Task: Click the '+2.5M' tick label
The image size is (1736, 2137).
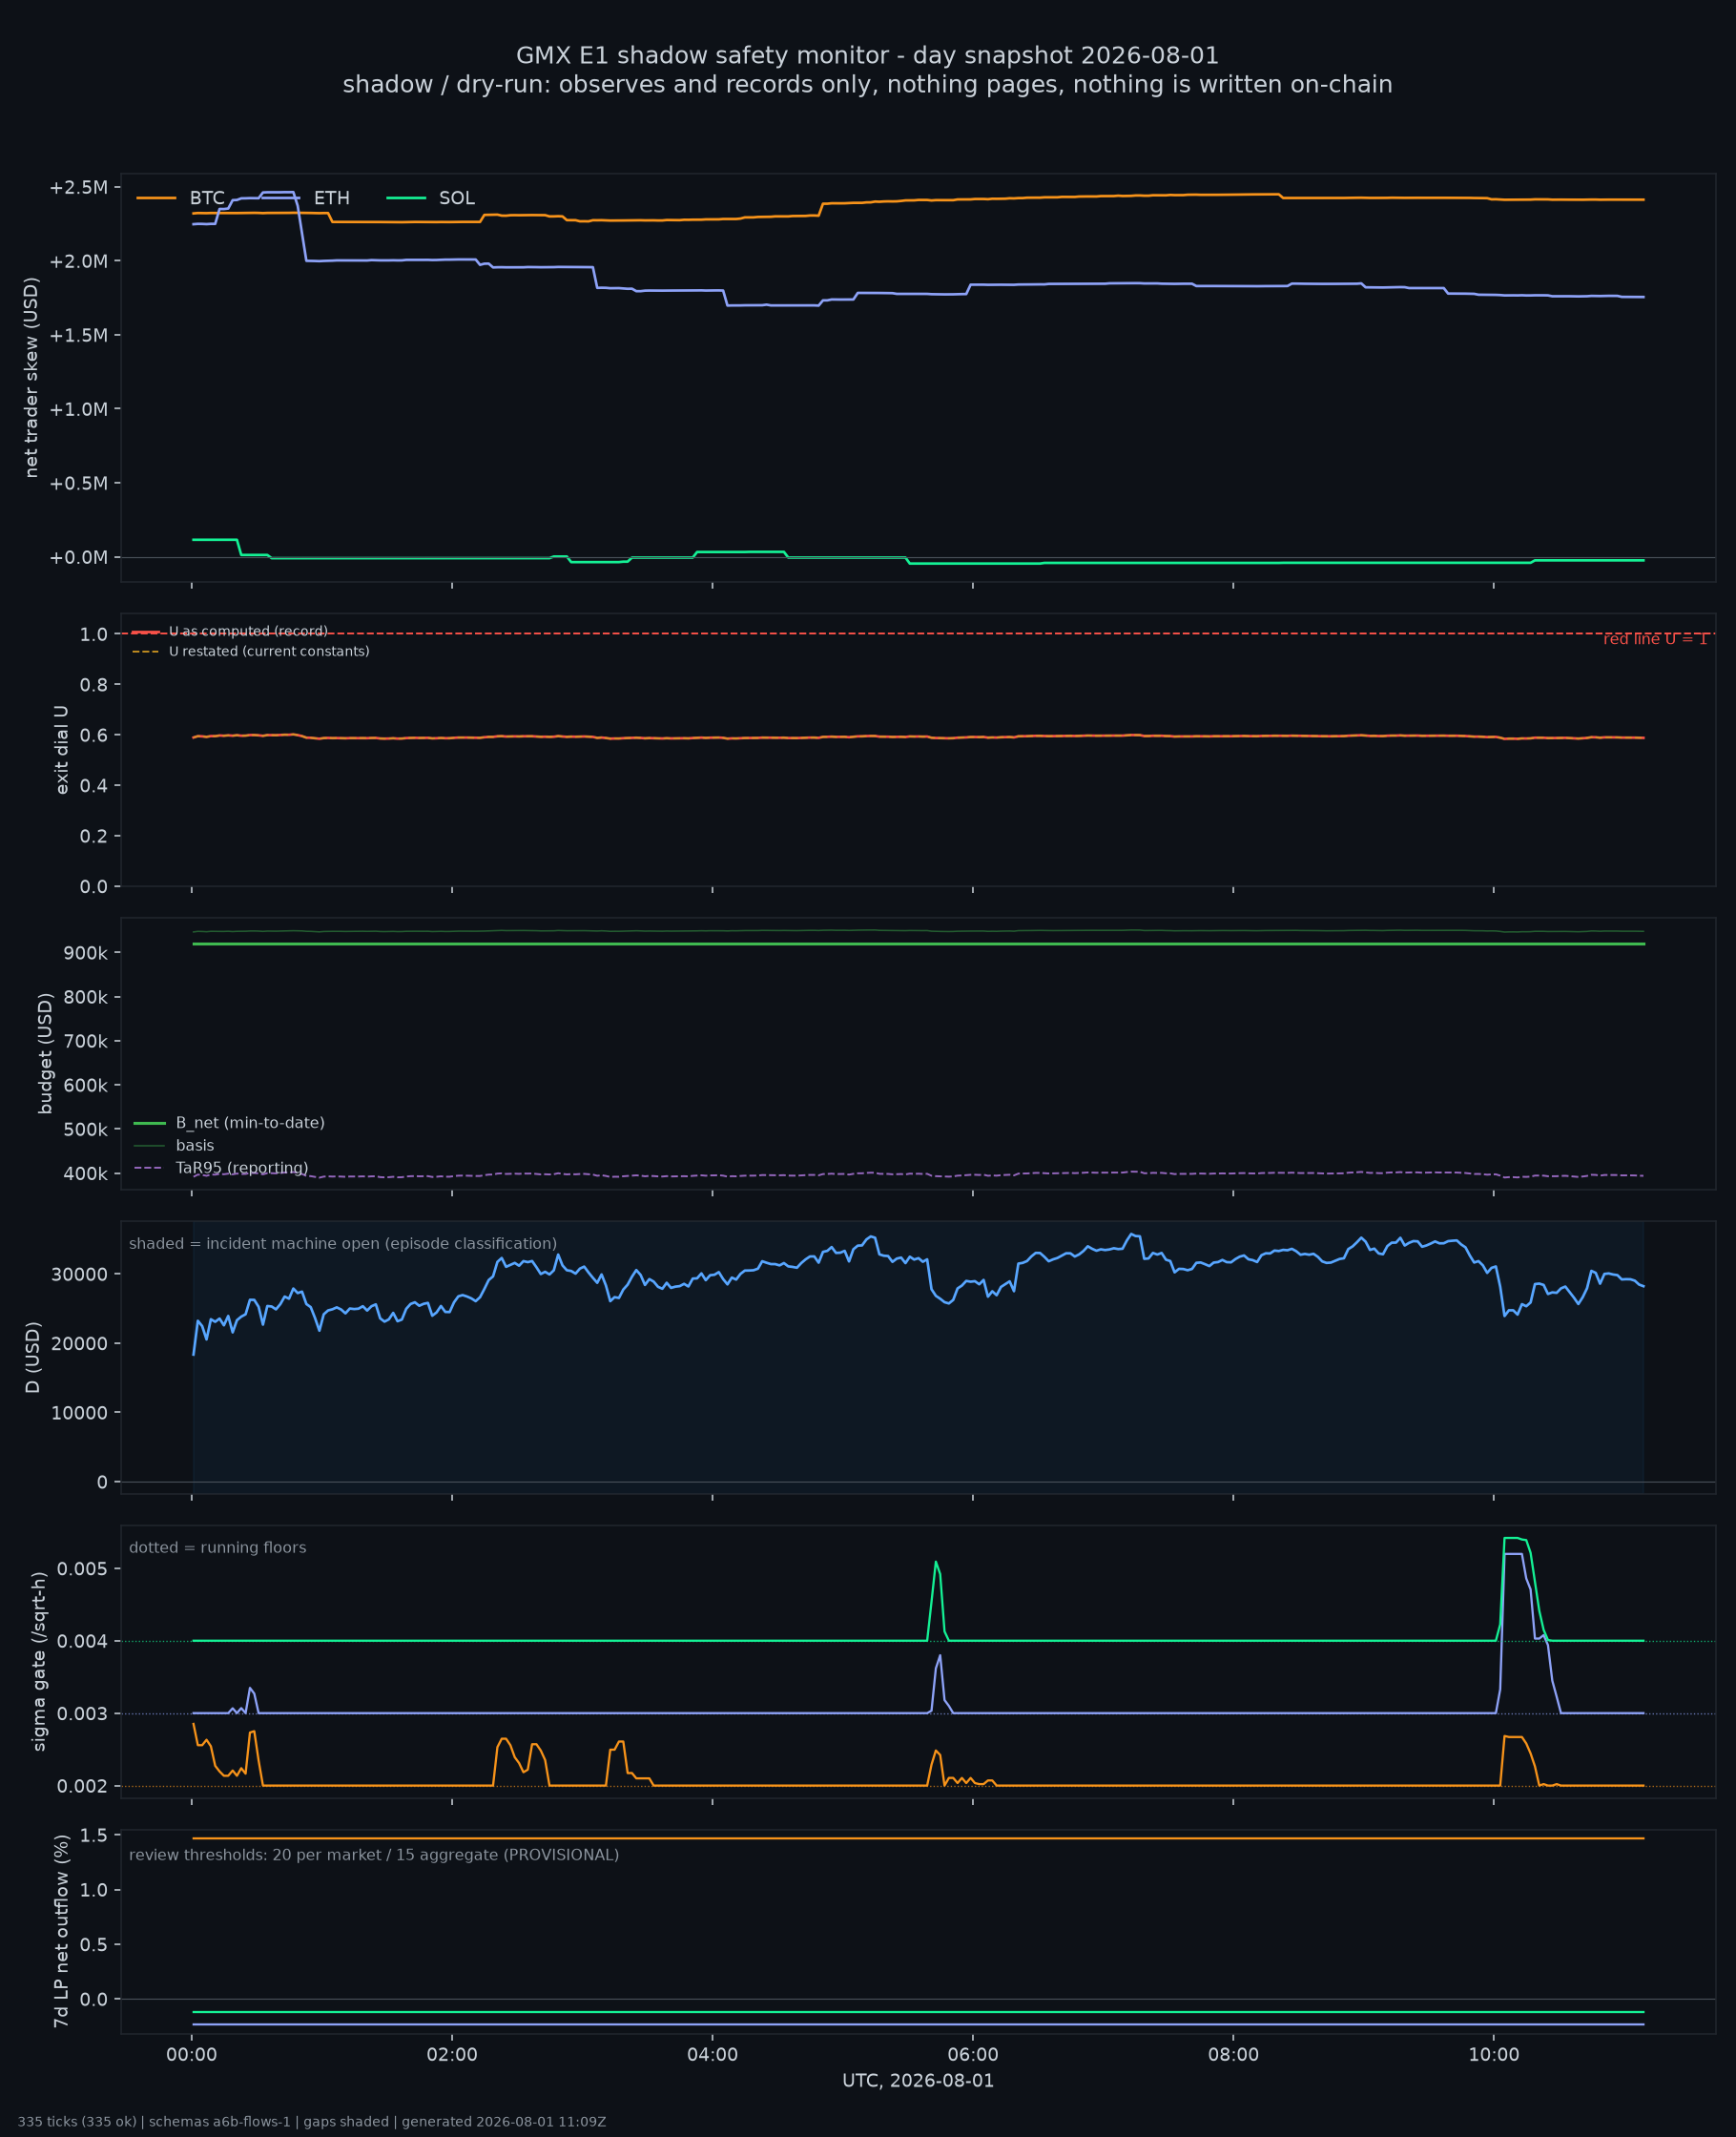Action: [78, 188]
